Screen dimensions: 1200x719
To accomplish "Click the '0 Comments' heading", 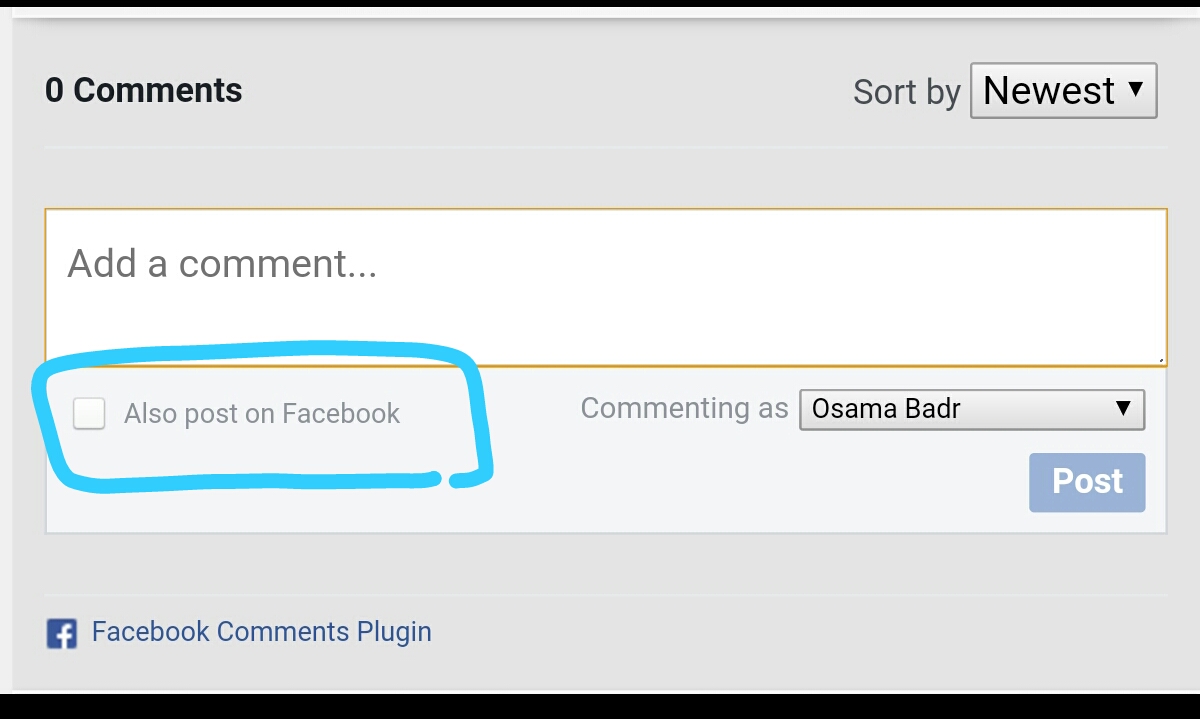I will [144, 90].
